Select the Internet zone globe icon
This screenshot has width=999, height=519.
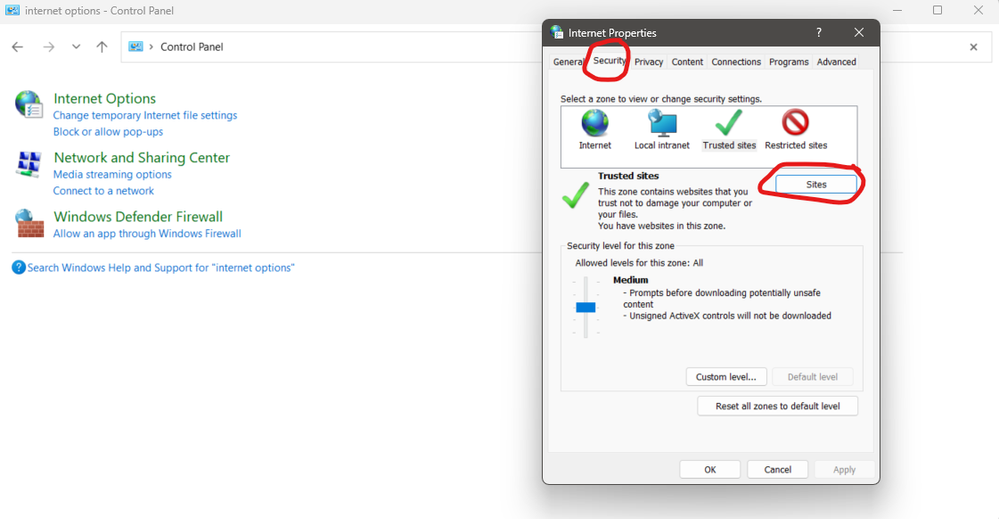click(x=594, y=123)
